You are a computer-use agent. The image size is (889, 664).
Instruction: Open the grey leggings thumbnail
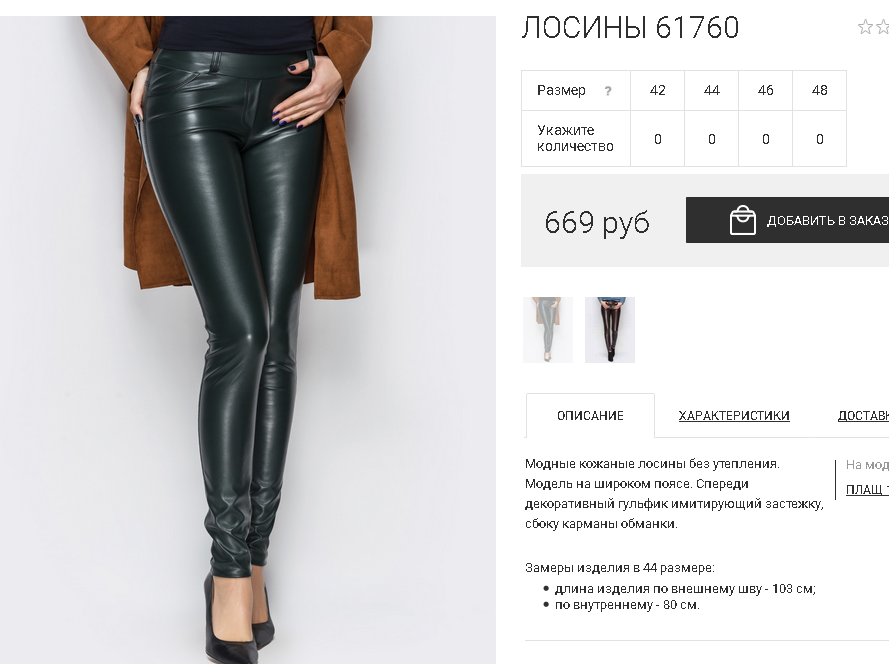pos(548,329)
